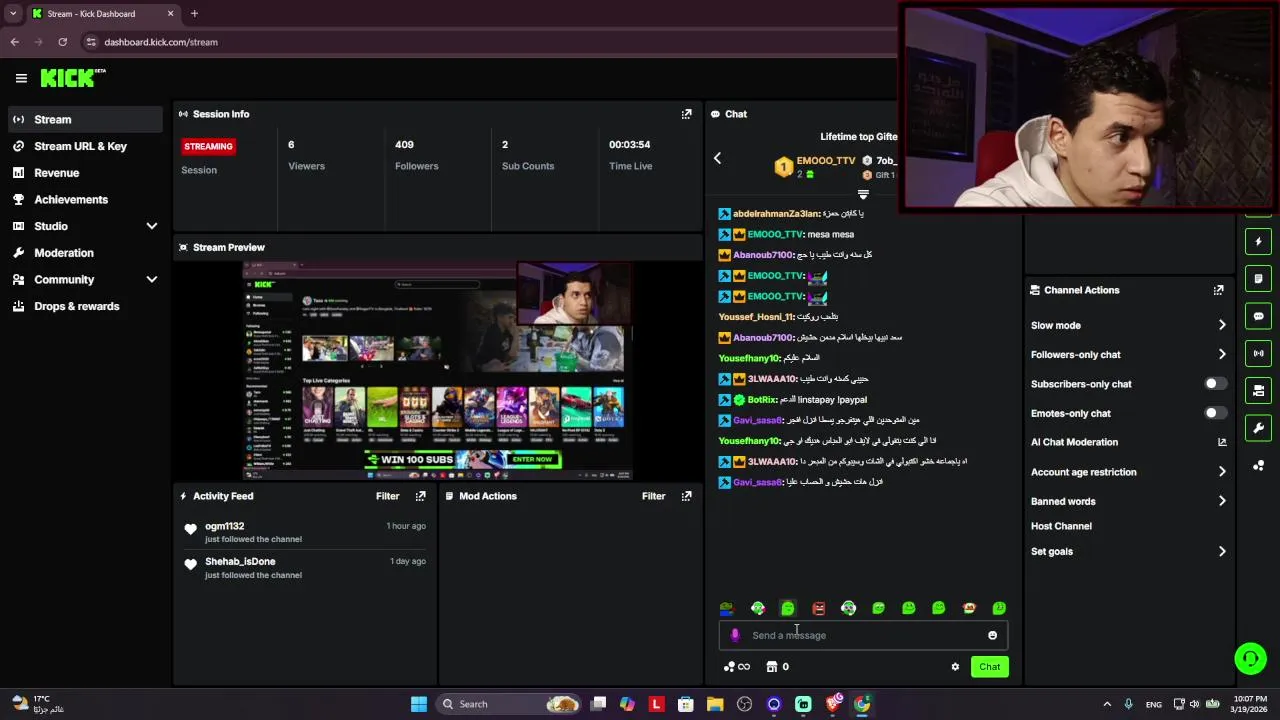Image resolution: width=1280 pixels, height=720 pixels.
Task: Click the 409 Followers count
Action: coord(404,145)
